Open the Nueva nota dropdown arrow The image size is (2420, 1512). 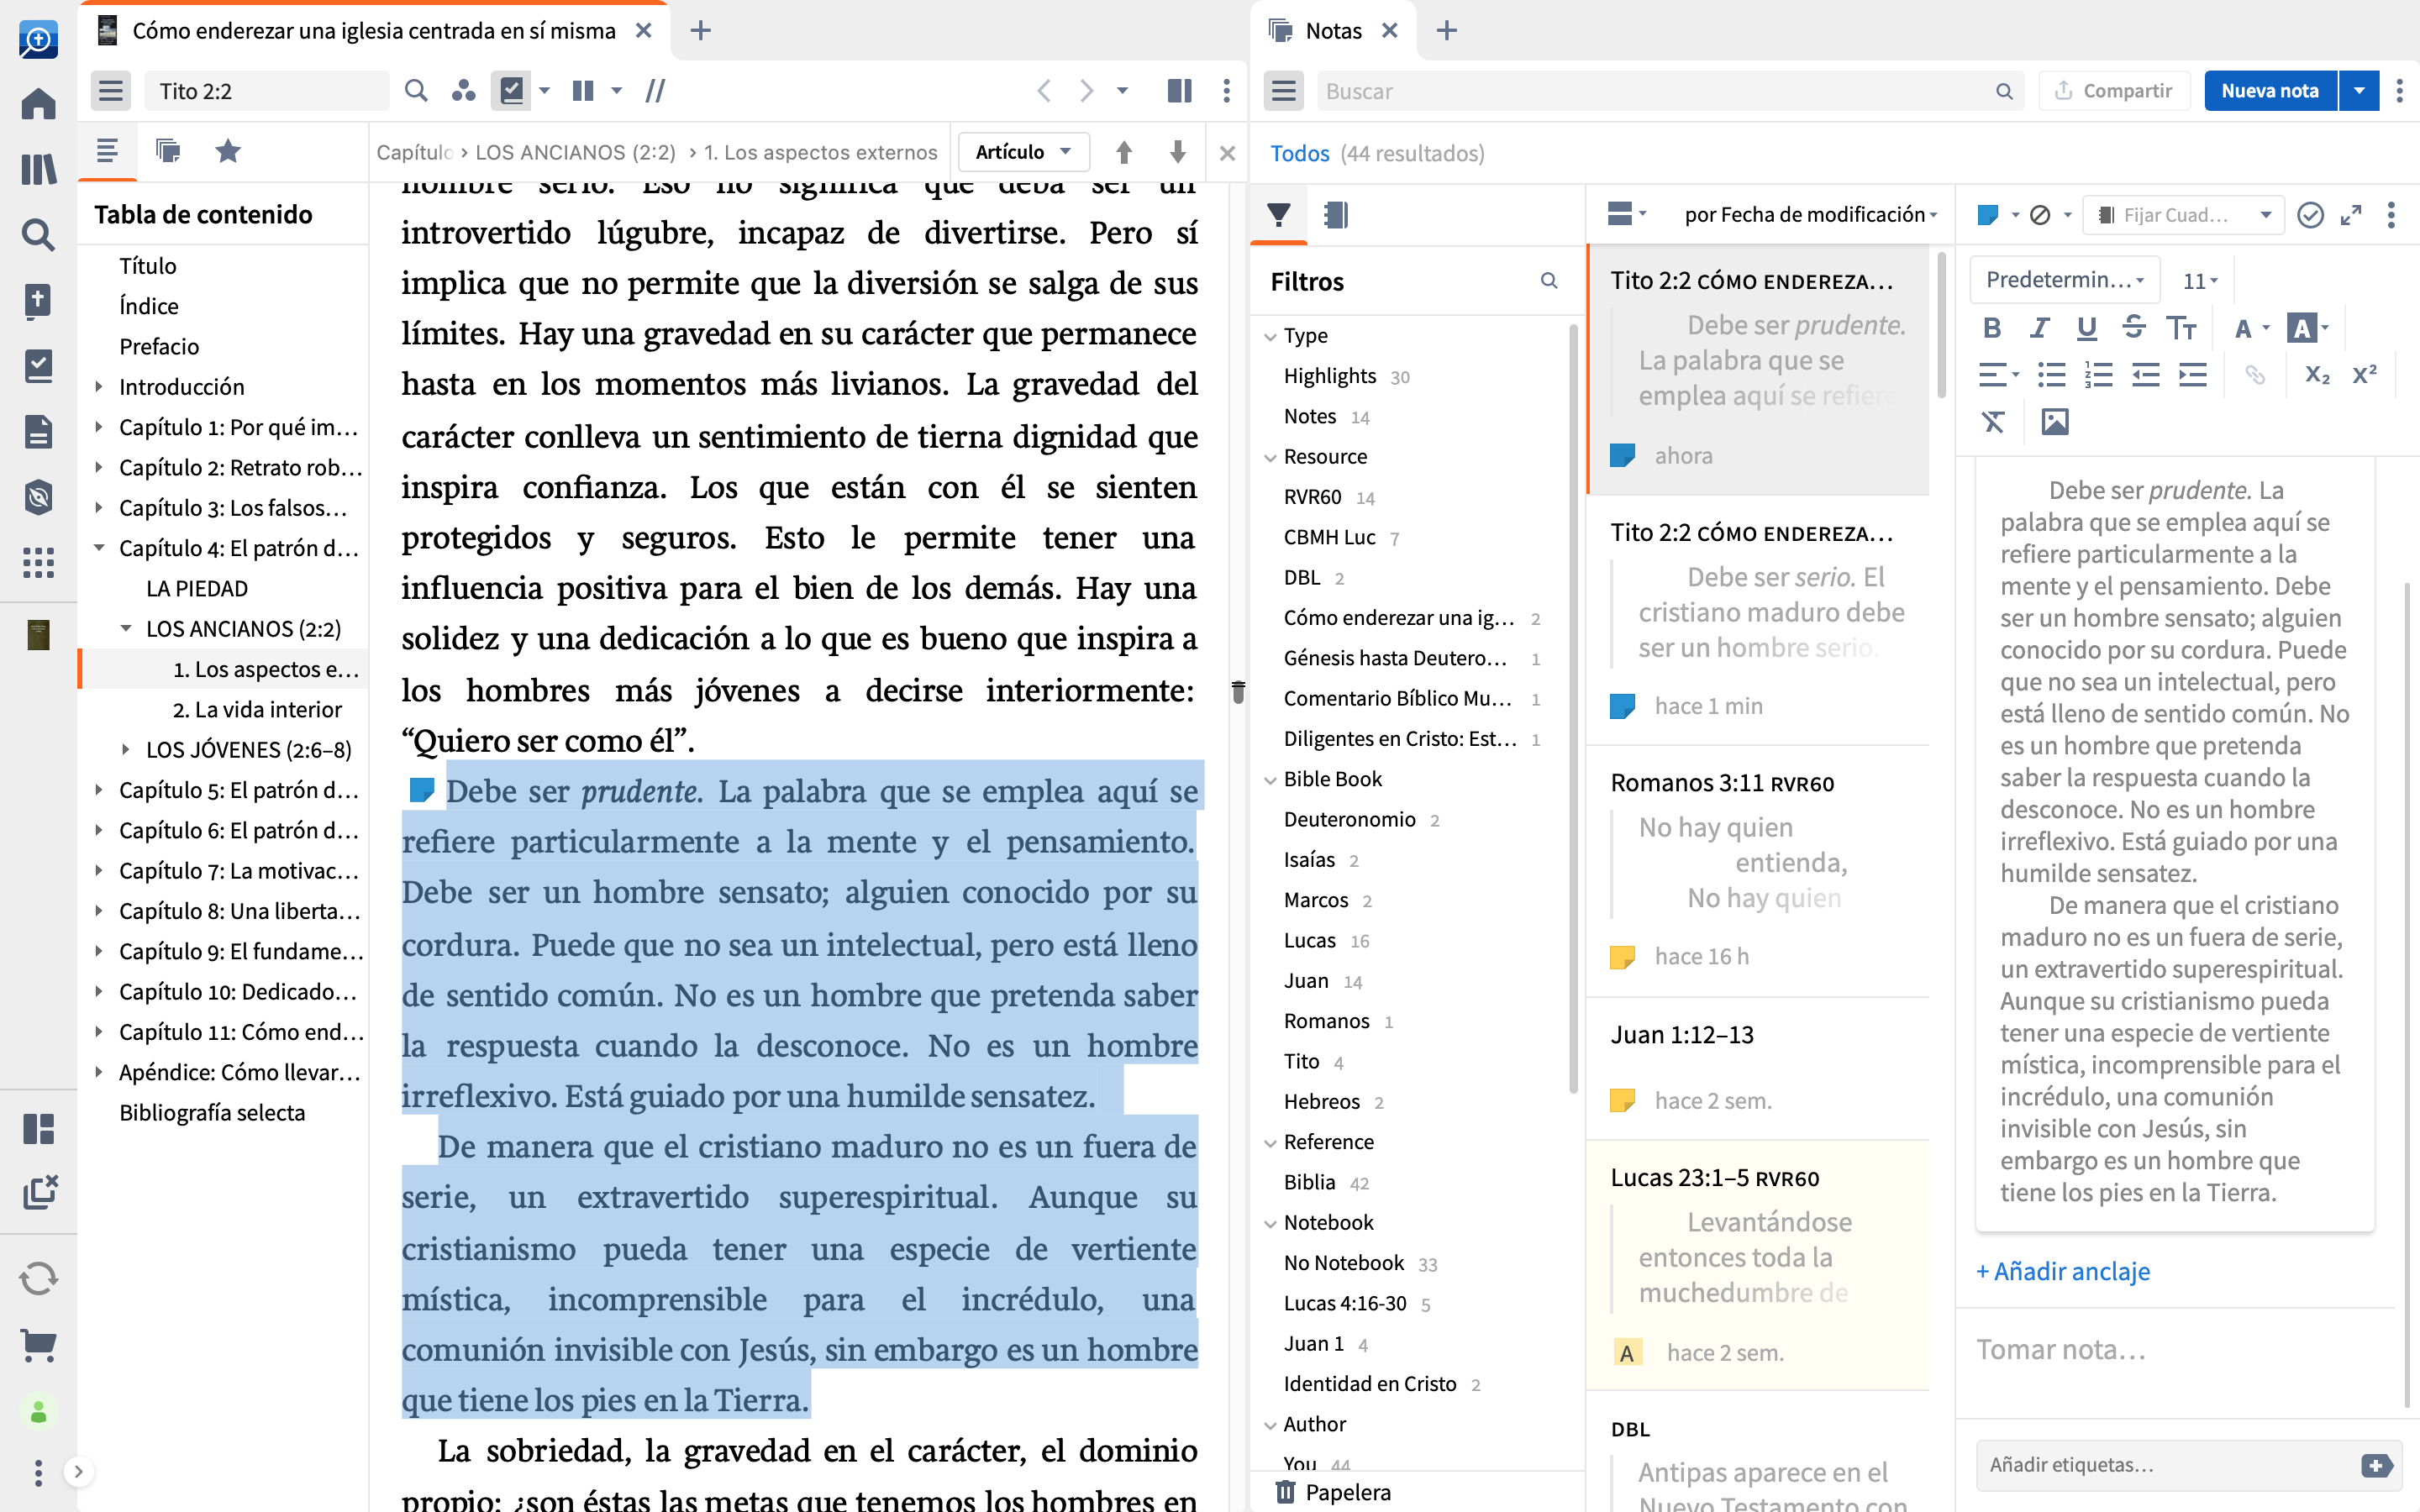coord(2359,91)
